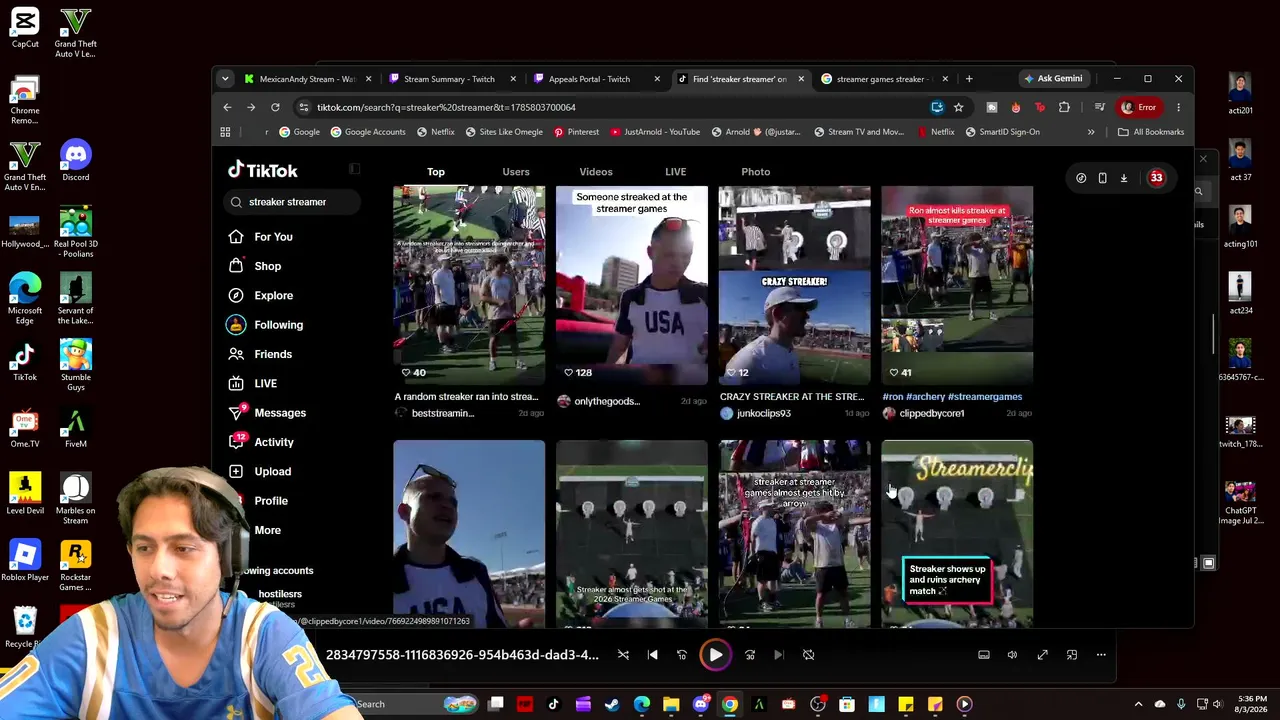Play the video in media player
This screenshot has width=1280, height=720.
click(x=716, y=655)
